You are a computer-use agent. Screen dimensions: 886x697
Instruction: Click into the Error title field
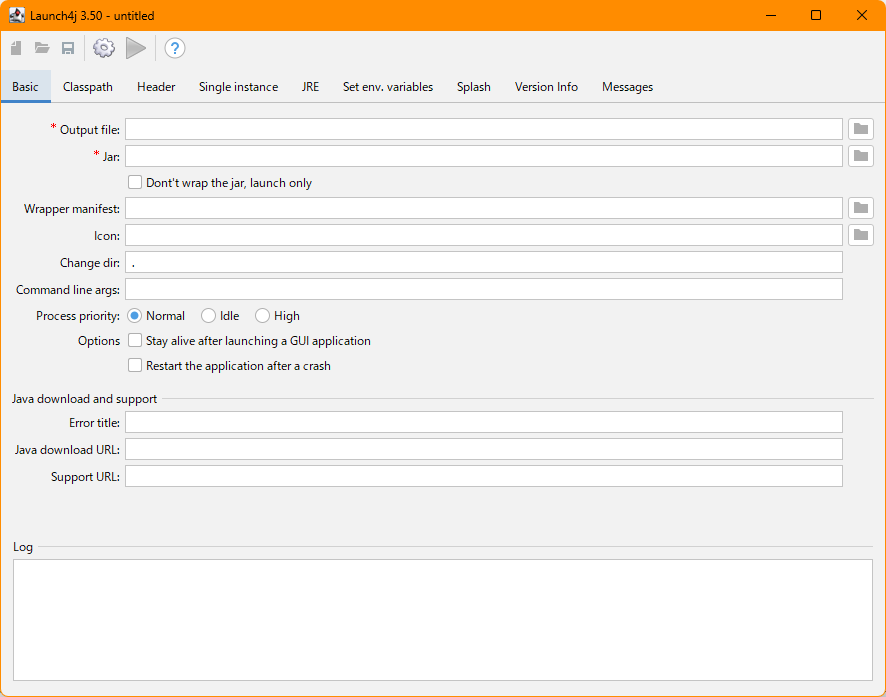pyautogui.click(x=484, y=422)
